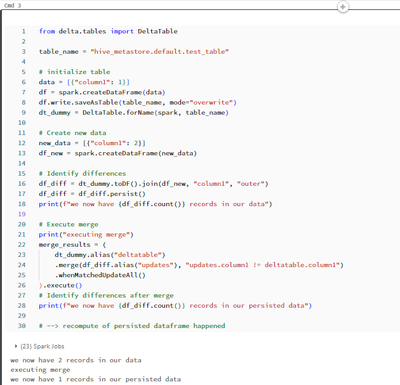Click the df_new = spark.createDataFrame line
400x385 pixels.
click(118, 153)
